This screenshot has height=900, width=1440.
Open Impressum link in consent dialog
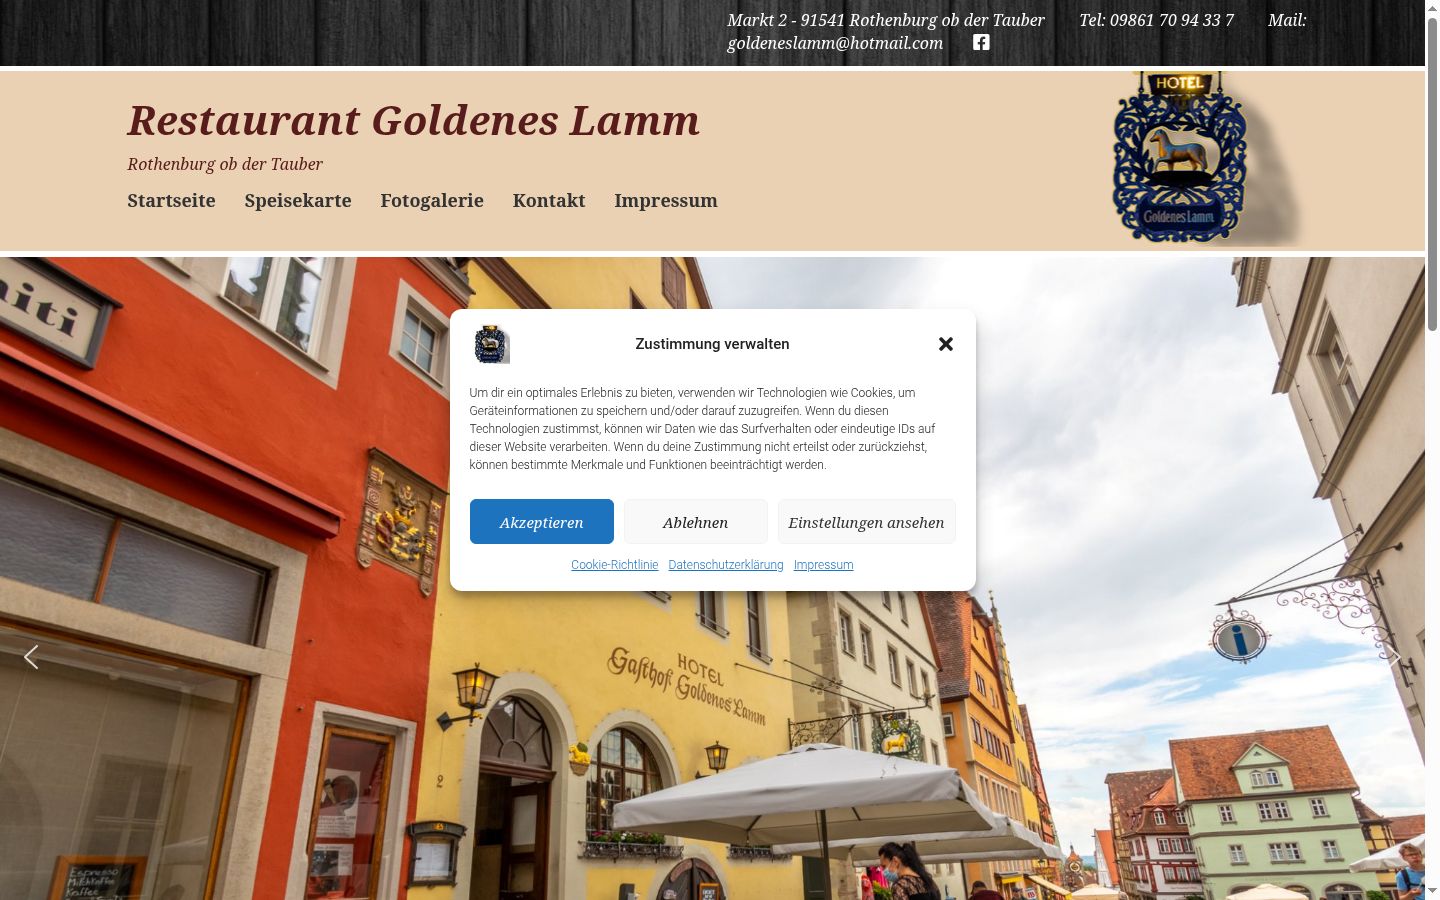point(824,565)
